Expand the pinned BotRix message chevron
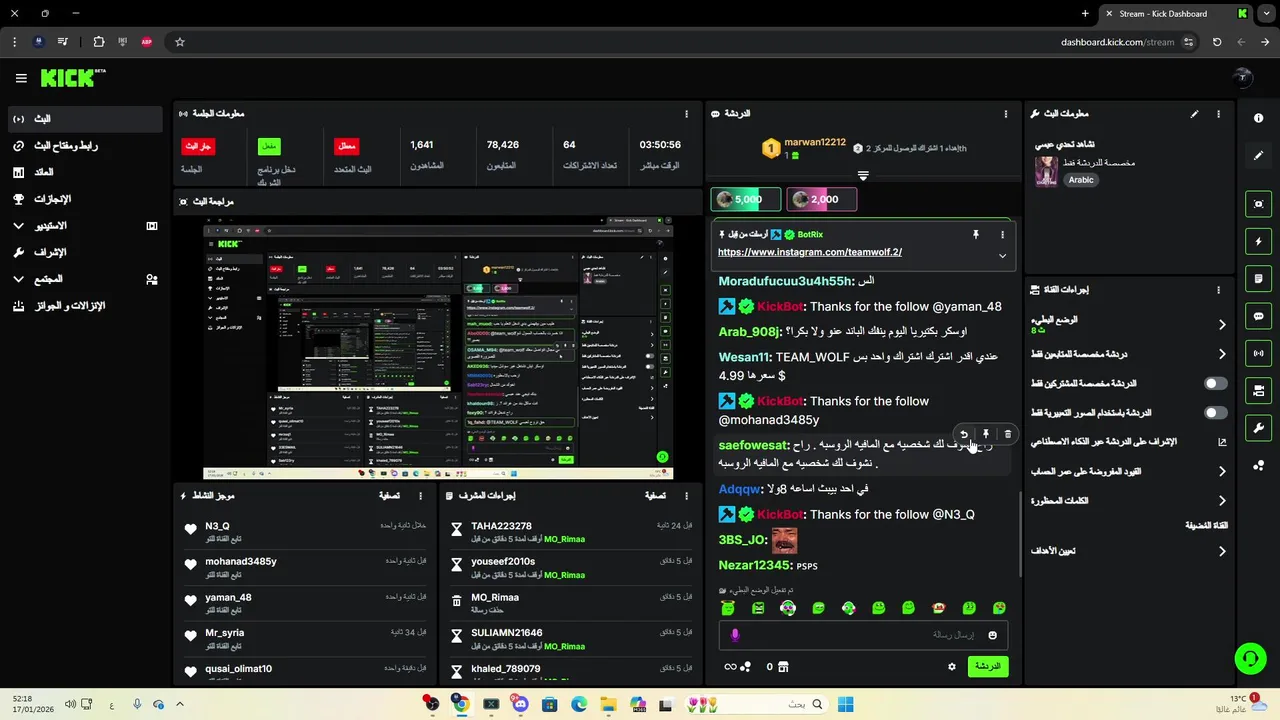 1002,256
